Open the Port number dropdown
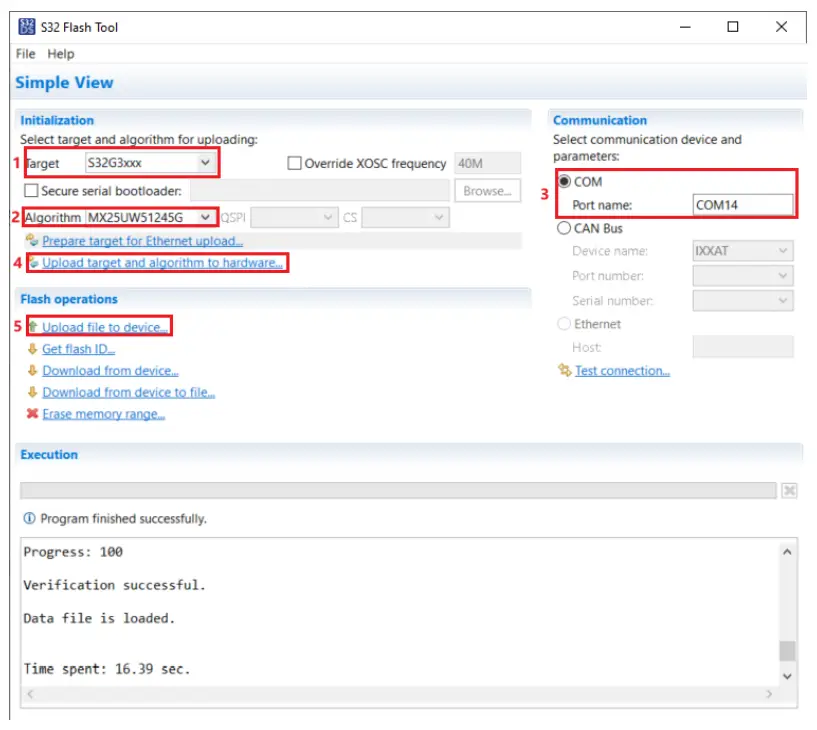This screenshot has height=730, width=817. pos(742,276)
